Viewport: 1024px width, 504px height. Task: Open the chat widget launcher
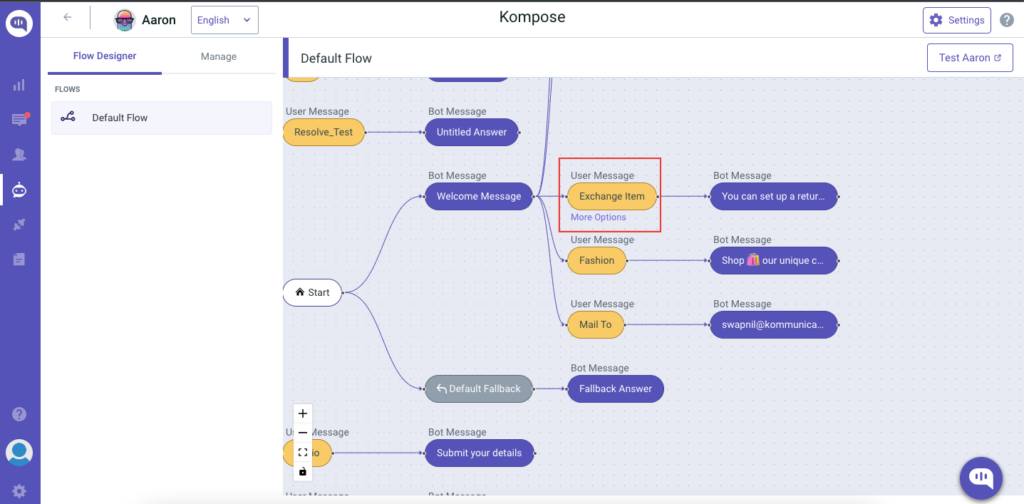coord(981,479)
